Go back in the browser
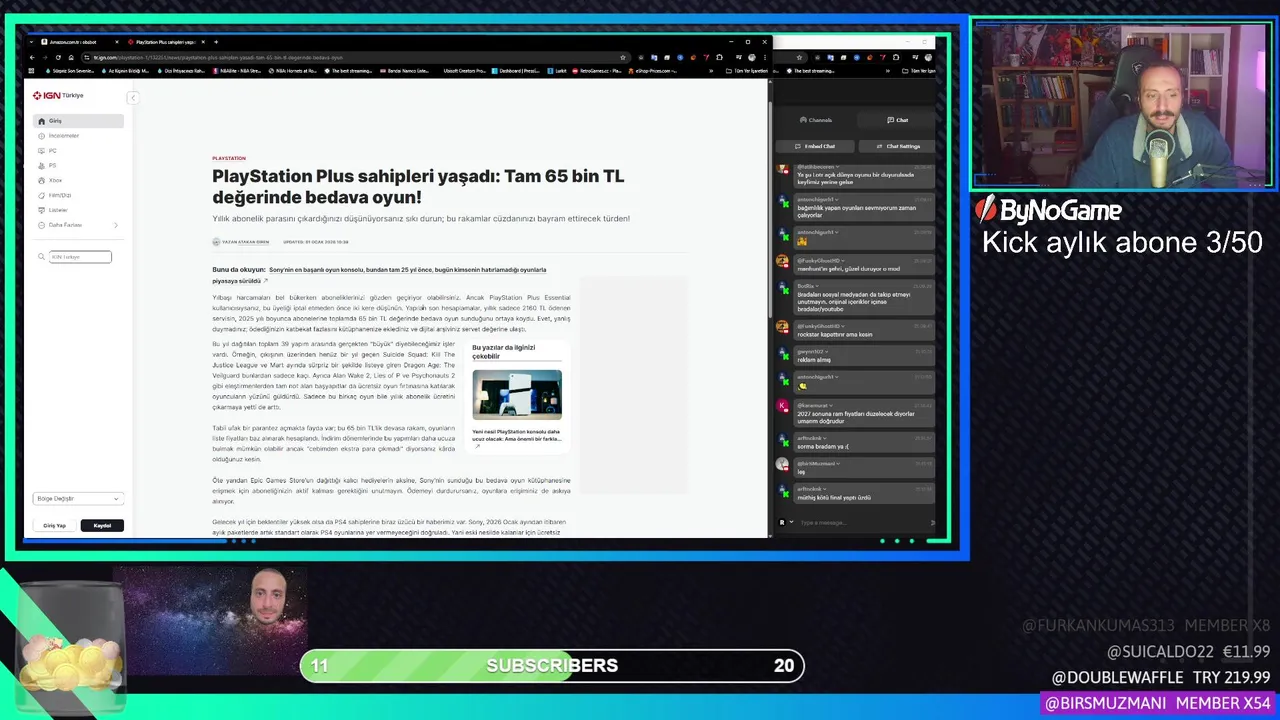This screenshot has width=1280, height=720. point(32,57)
